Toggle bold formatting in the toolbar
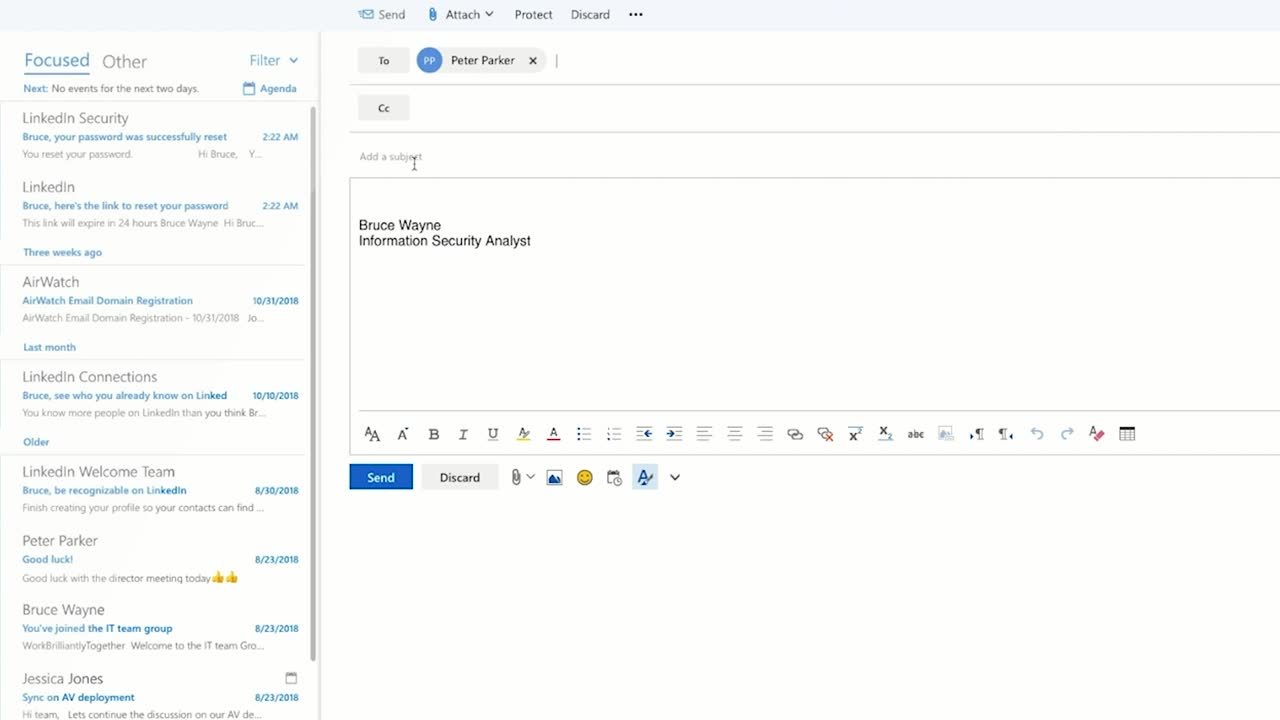The width and height of the screenshot is (1280, 720). click(x=434, y=434)
